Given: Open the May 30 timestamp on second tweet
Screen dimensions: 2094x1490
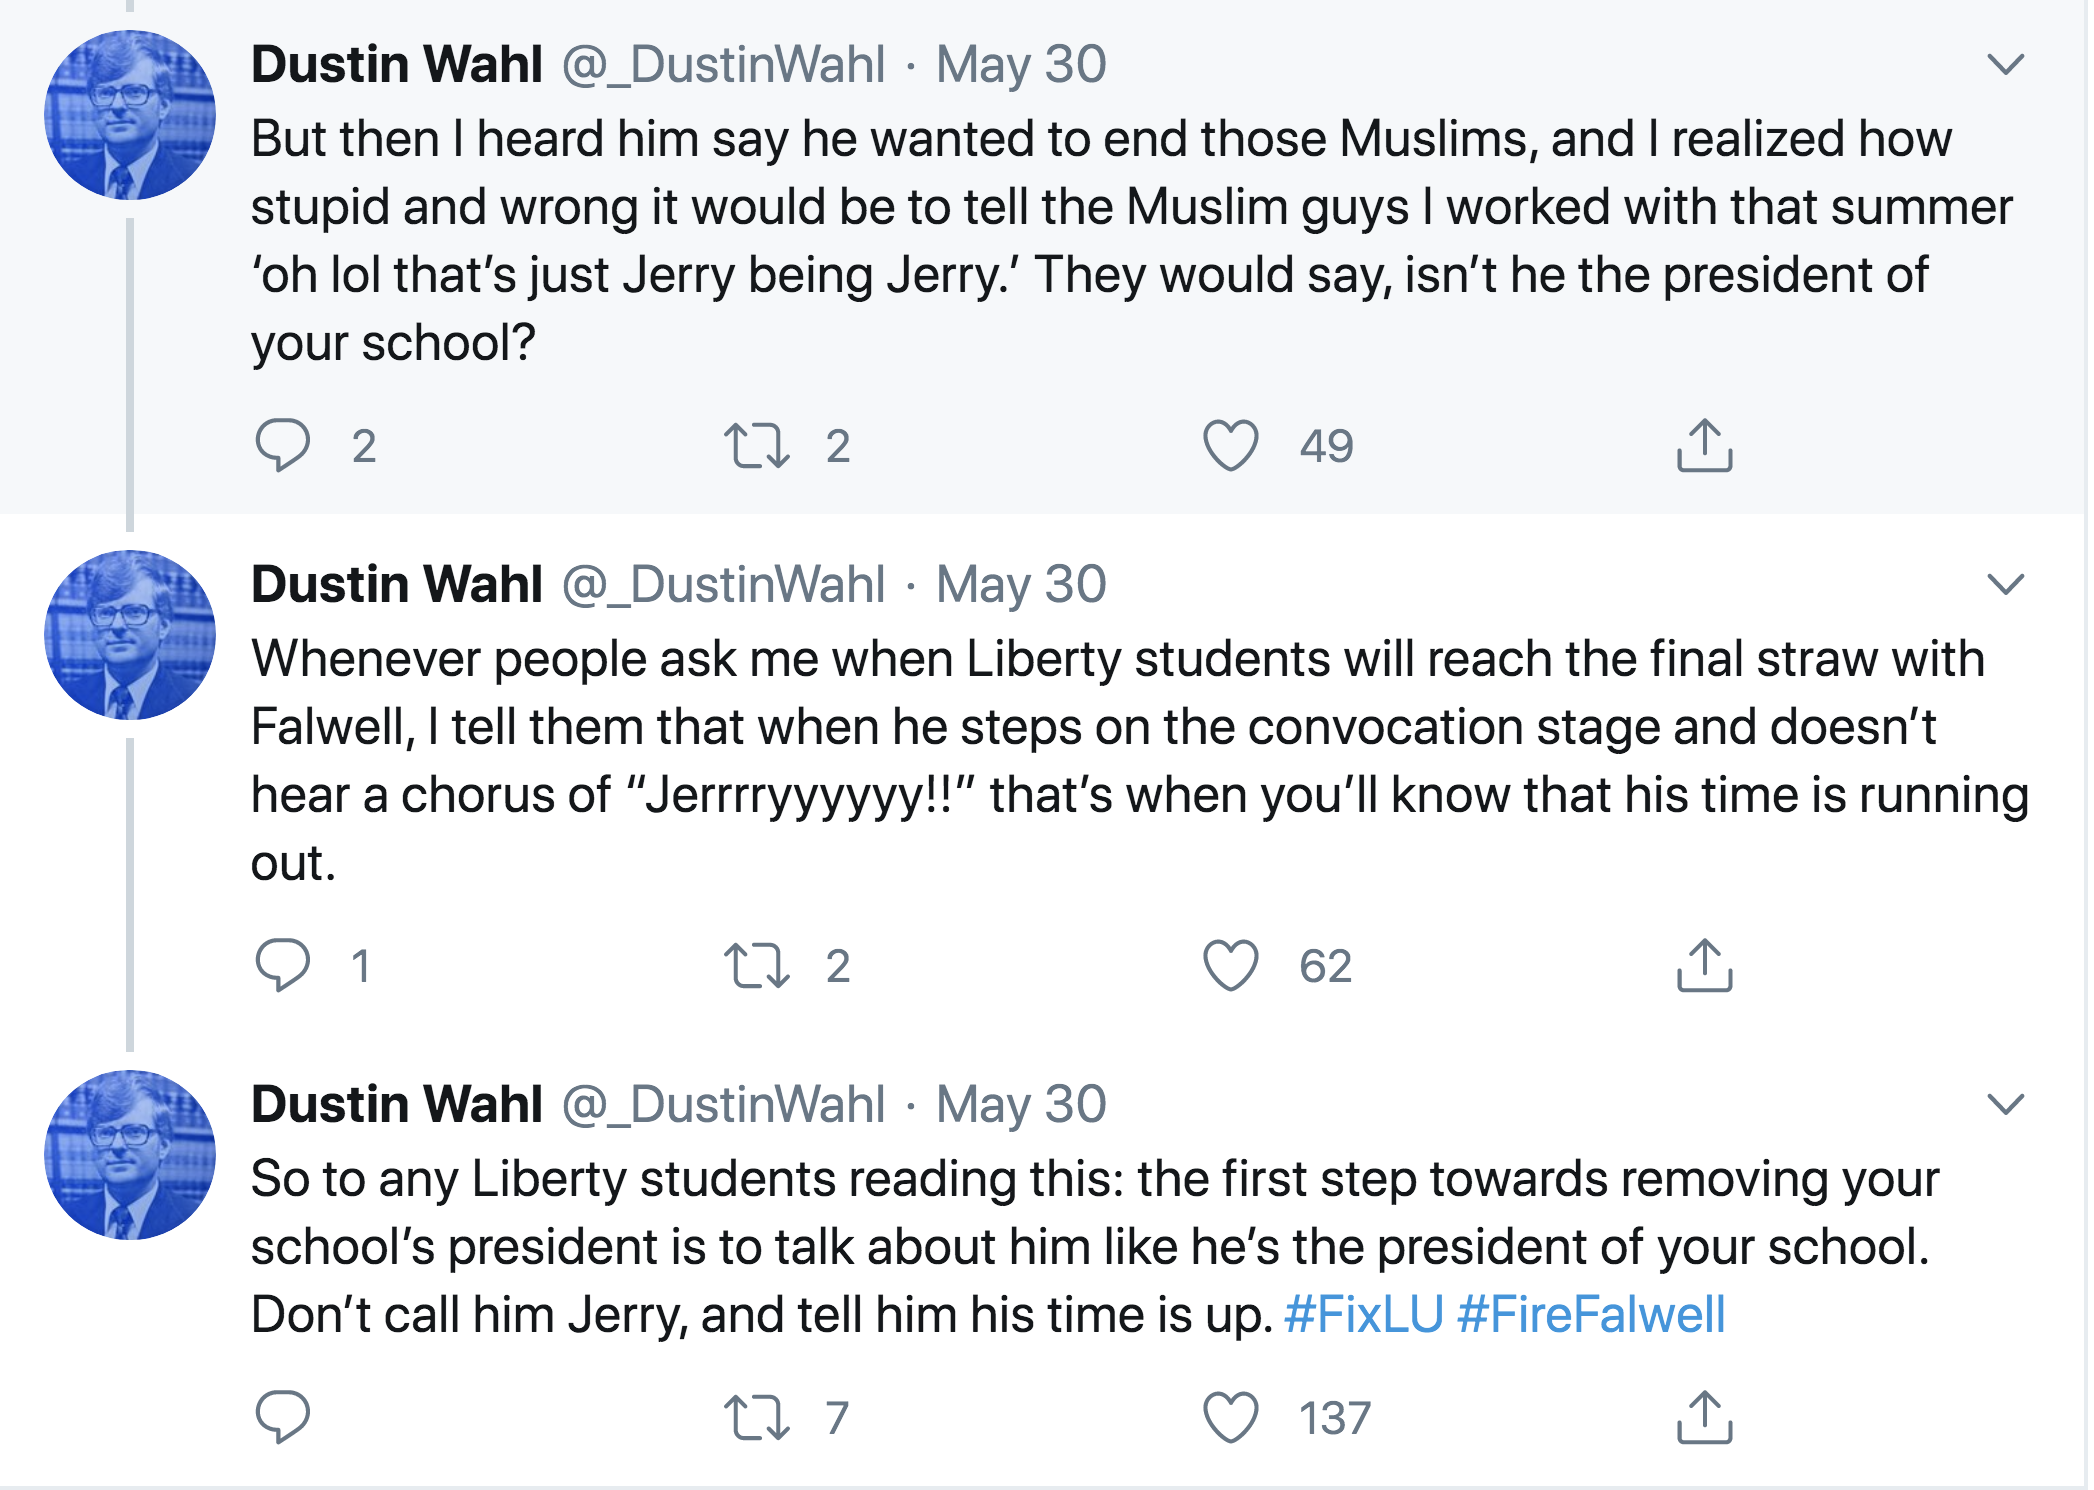Looking at the screenshot, I should (x=1021, y=584).
